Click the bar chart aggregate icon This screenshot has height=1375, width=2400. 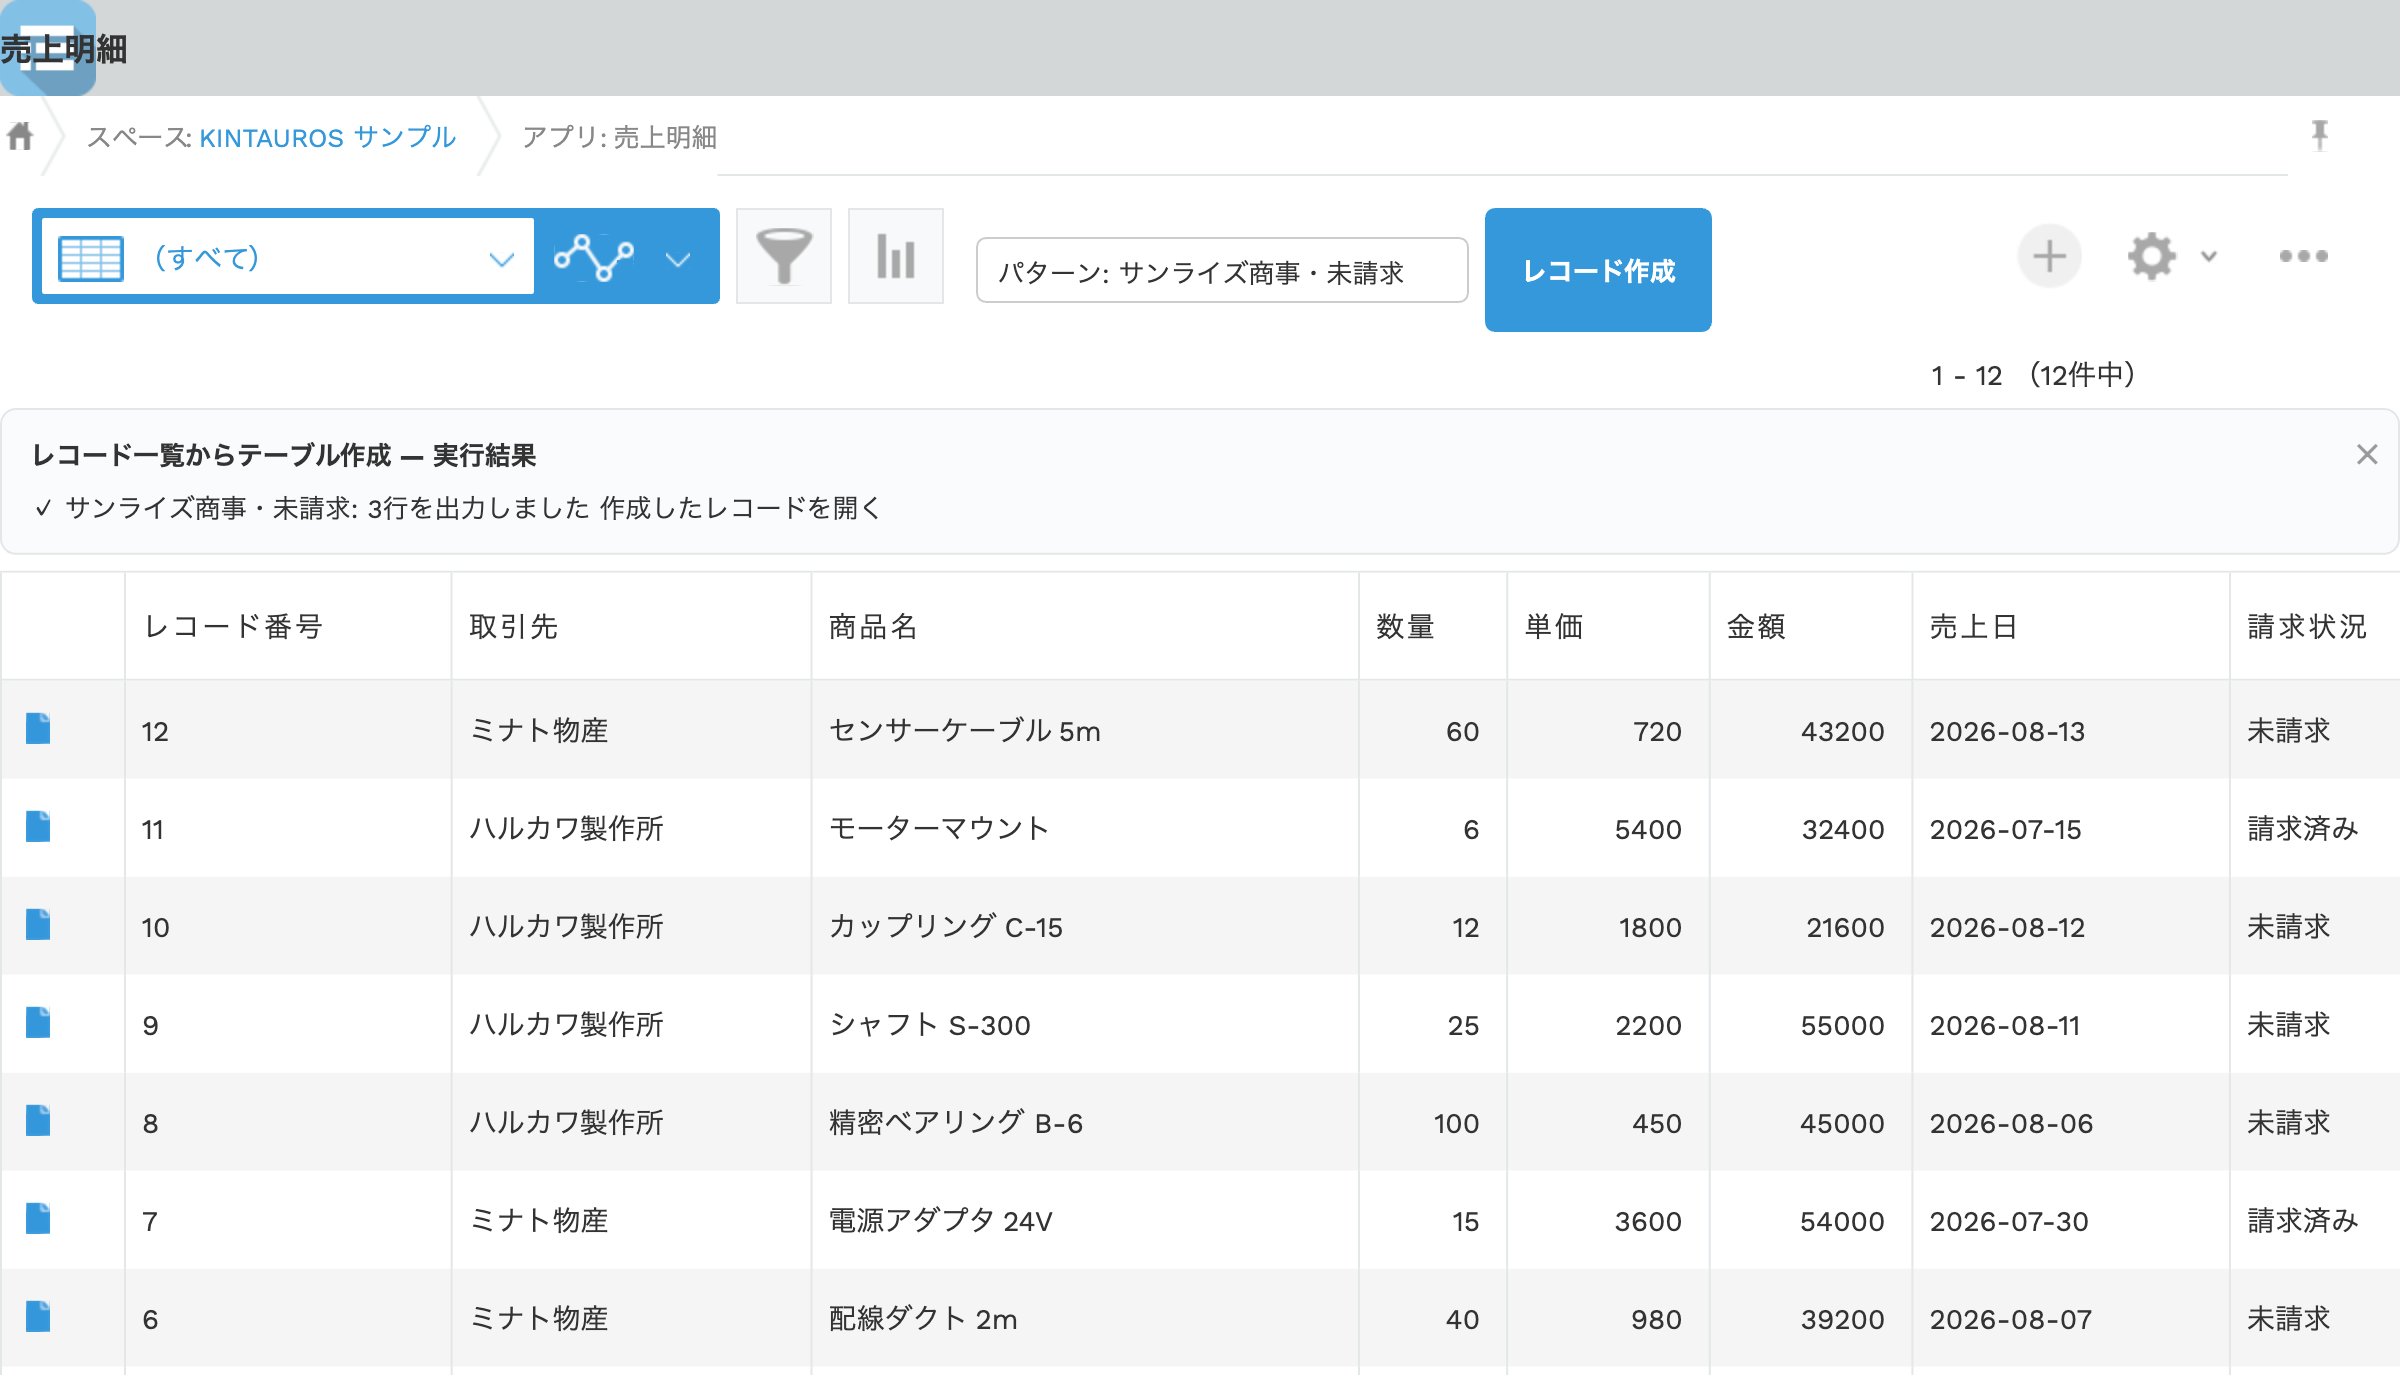tap(896, 256)
